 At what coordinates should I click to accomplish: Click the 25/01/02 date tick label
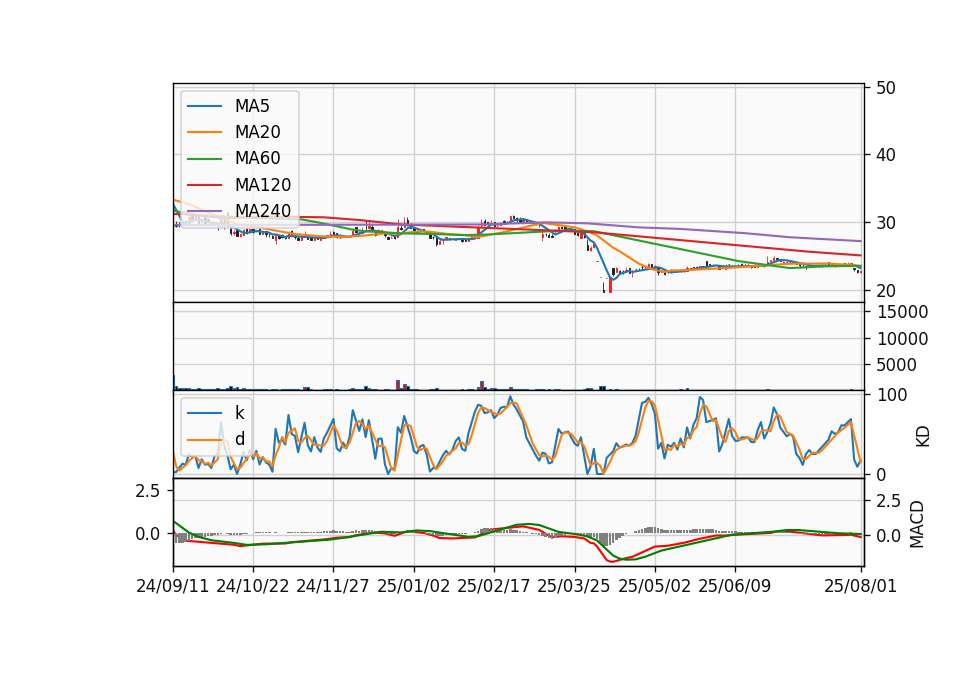tap(413, 586)
